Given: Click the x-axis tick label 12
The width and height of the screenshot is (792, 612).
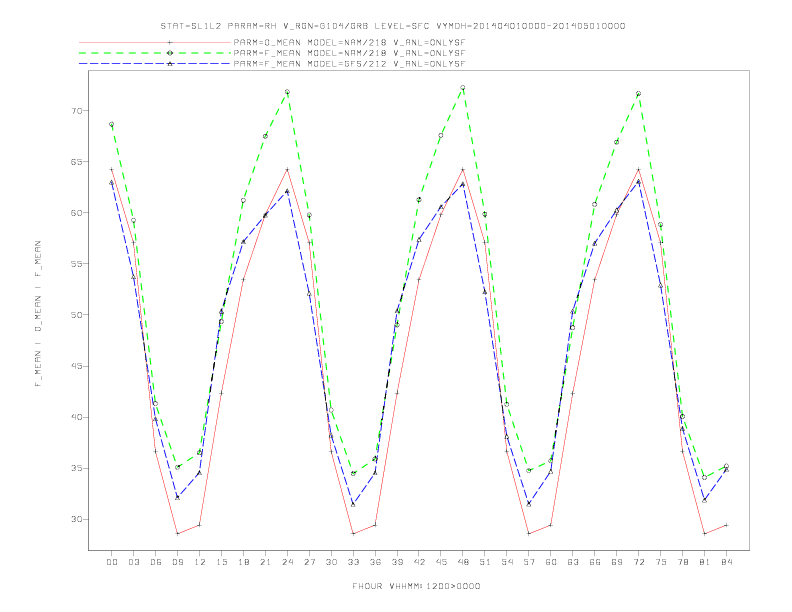Looking at the screenshot, I should (x=200, y=562).
